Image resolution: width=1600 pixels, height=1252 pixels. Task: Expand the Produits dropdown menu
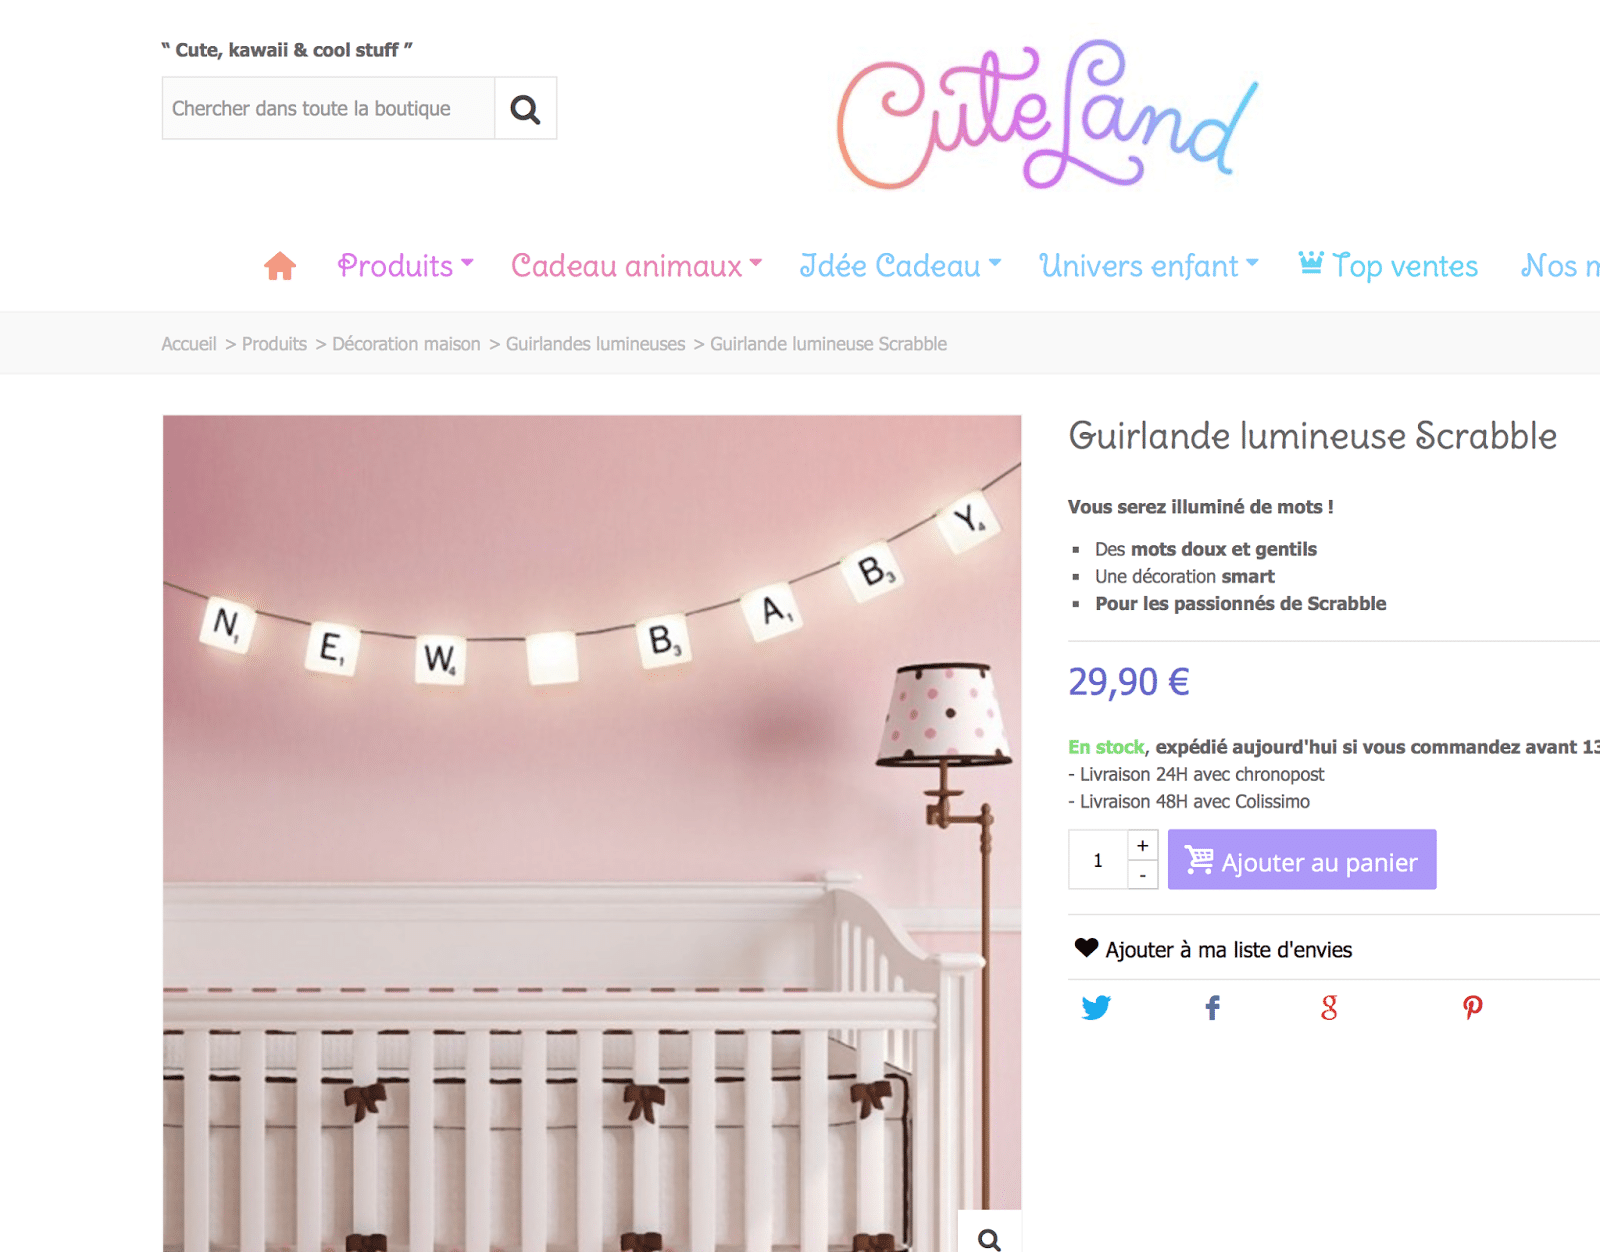click(x=405, y=265)
